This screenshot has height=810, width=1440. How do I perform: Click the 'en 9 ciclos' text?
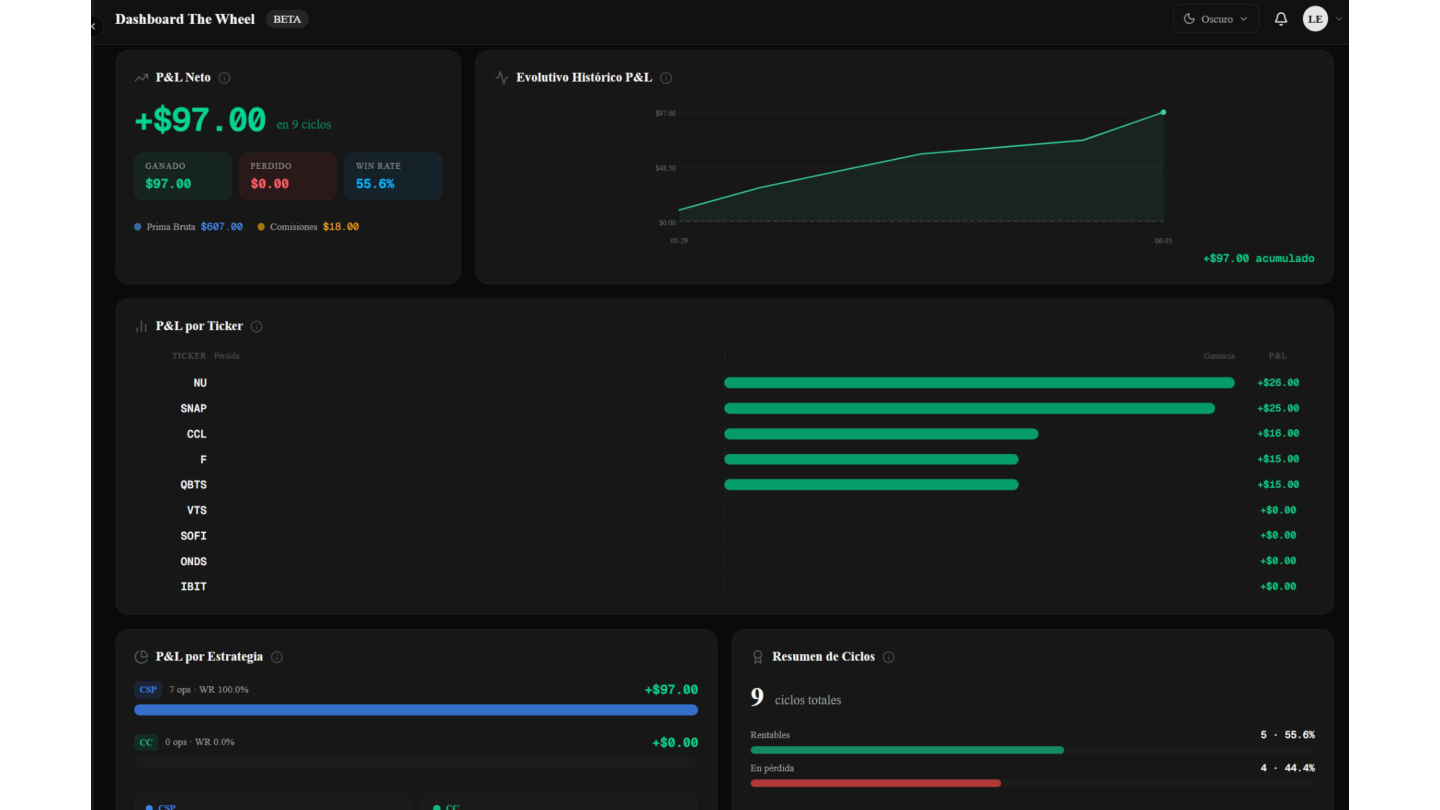coord(304,125)
